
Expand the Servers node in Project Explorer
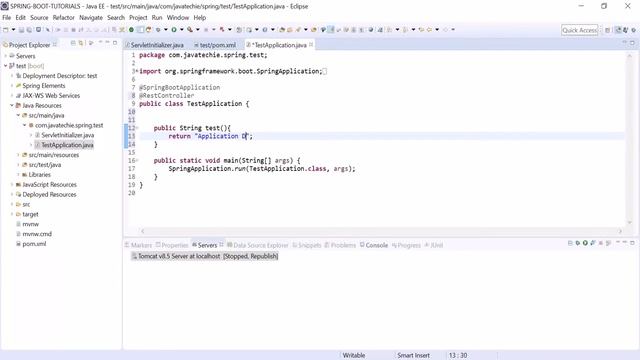coord(5,56)
